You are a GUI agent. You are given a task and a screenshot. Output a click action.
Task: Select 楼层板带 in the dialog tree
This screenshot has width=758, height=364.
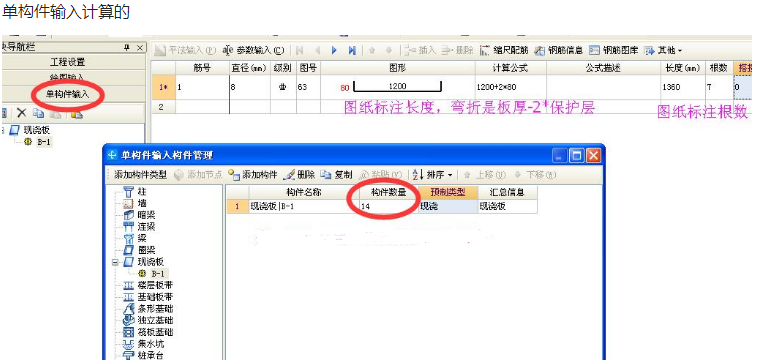tap(149, 285)
